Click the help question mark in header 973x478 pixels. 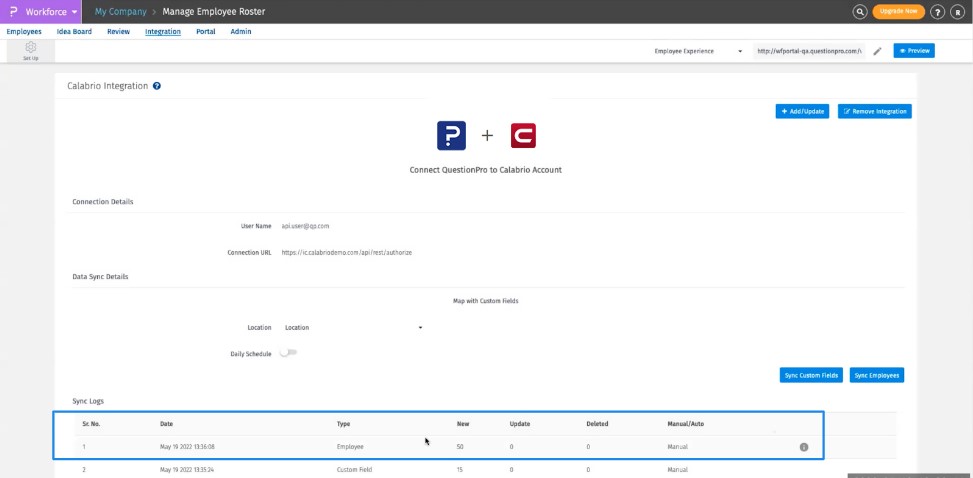(938, 12)
